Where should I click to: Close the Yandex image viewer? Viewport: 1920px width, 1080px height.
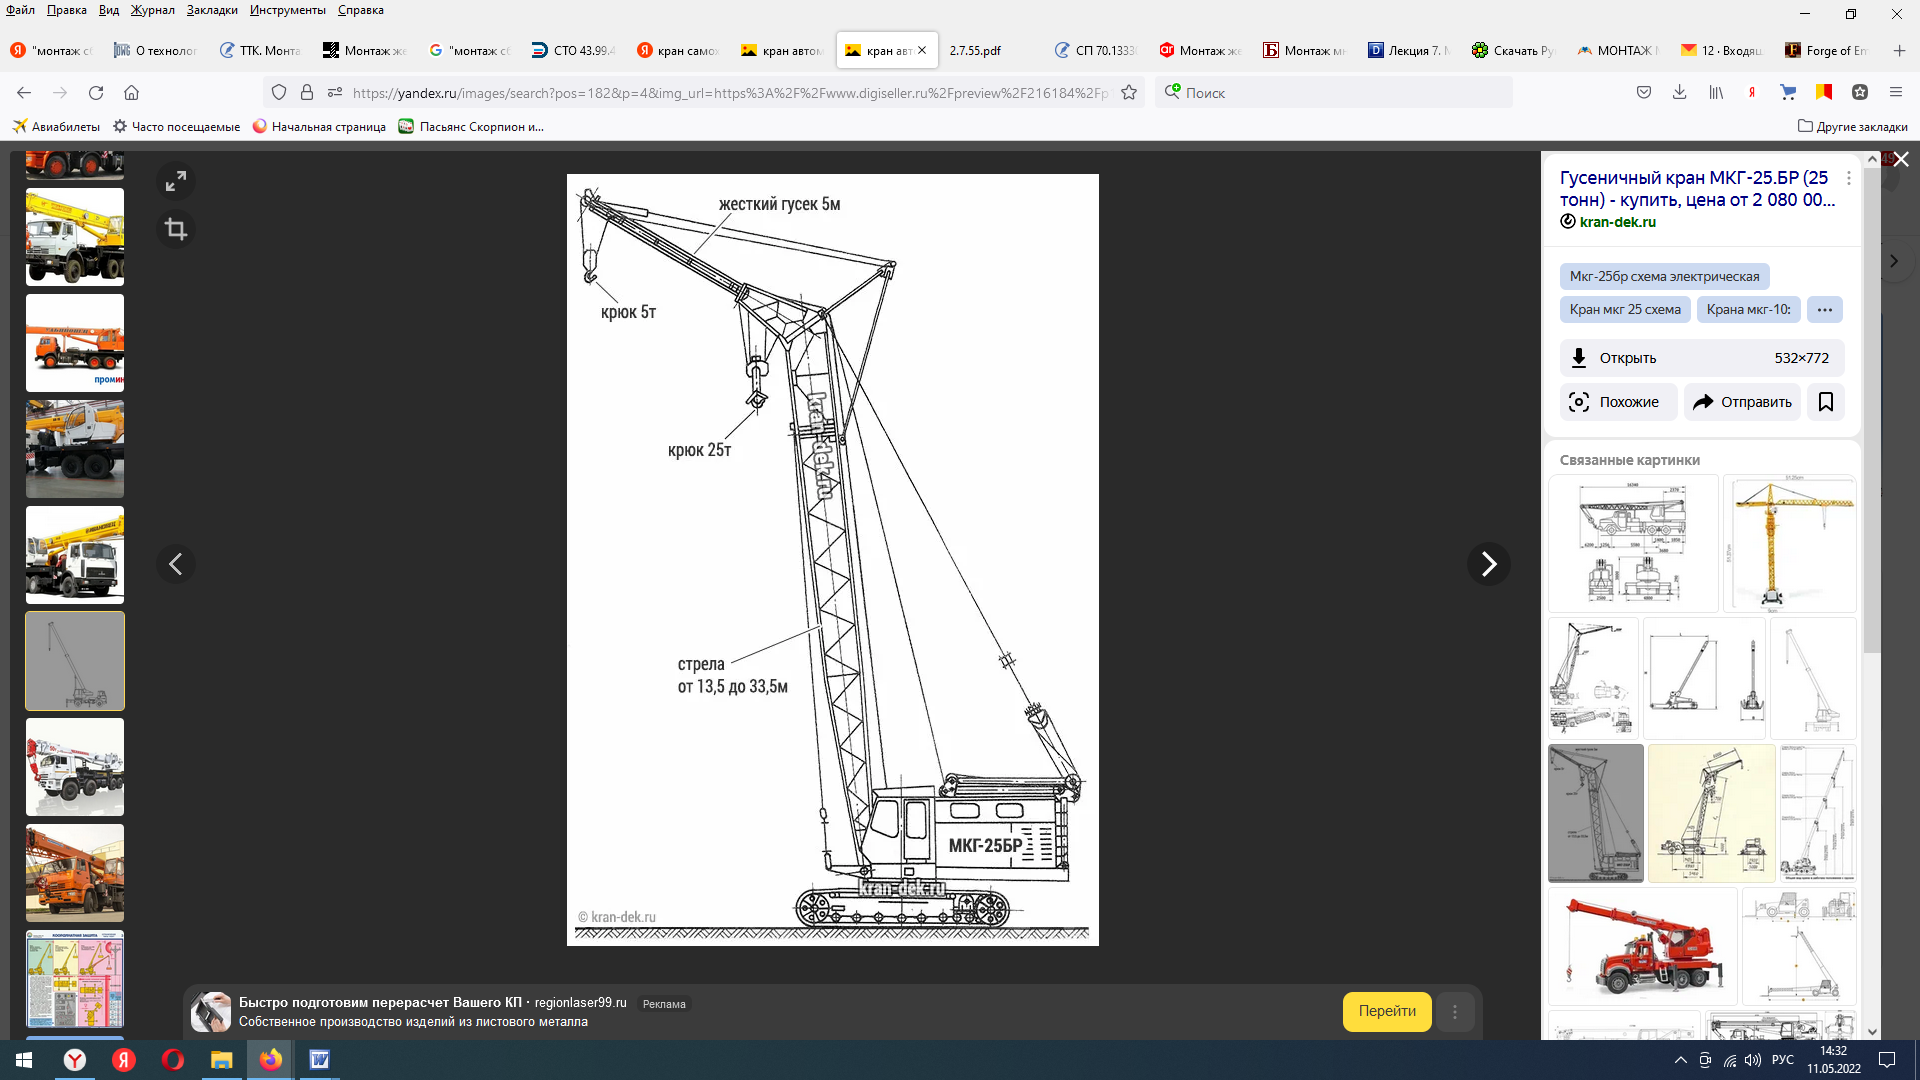tap(1901, 160)
